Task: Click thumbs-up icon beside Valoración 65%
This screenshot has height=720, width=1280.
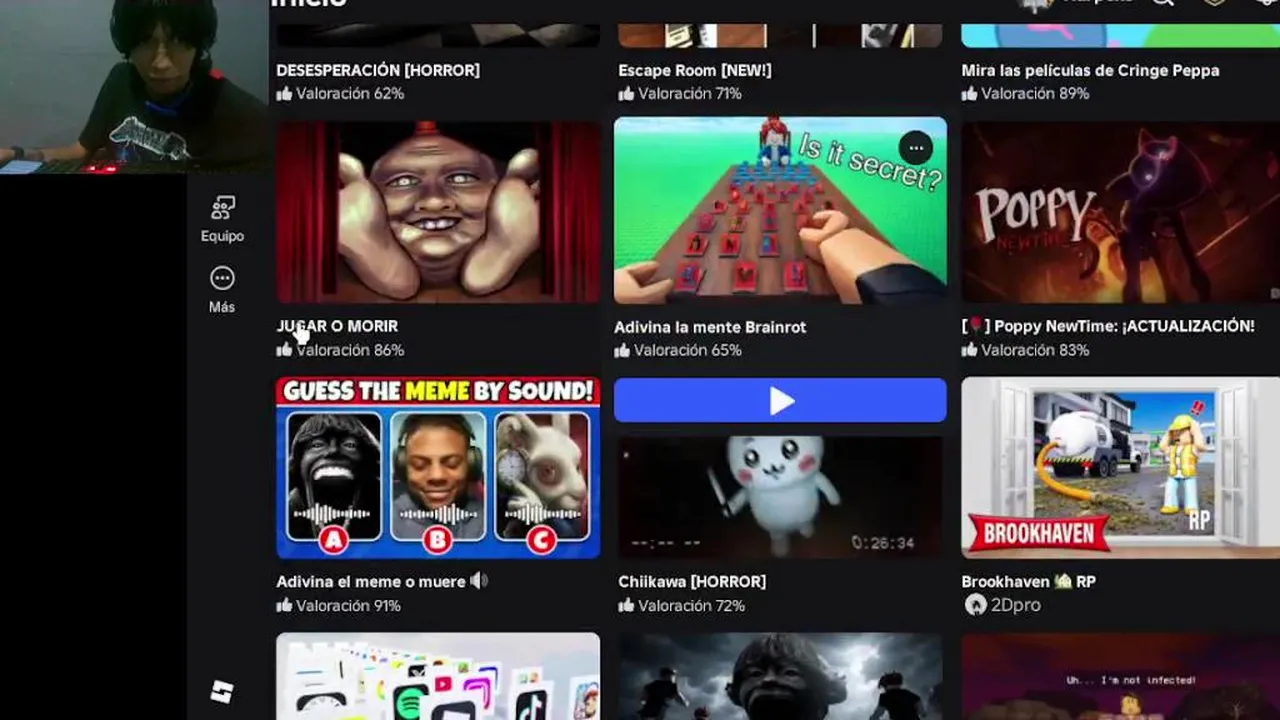Action: click(x=622, y=349)
